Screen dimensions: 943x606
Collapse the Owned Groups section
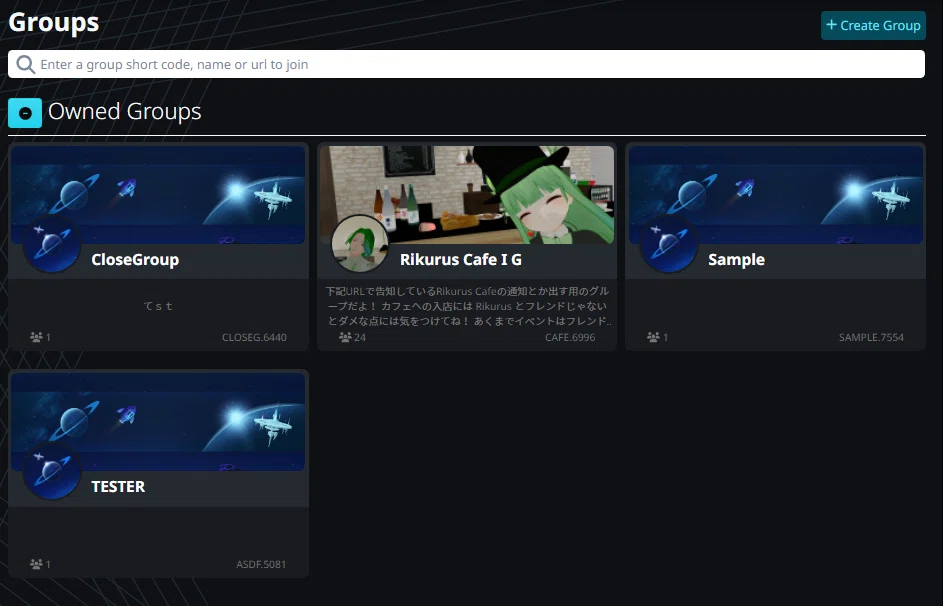[25, 113]
